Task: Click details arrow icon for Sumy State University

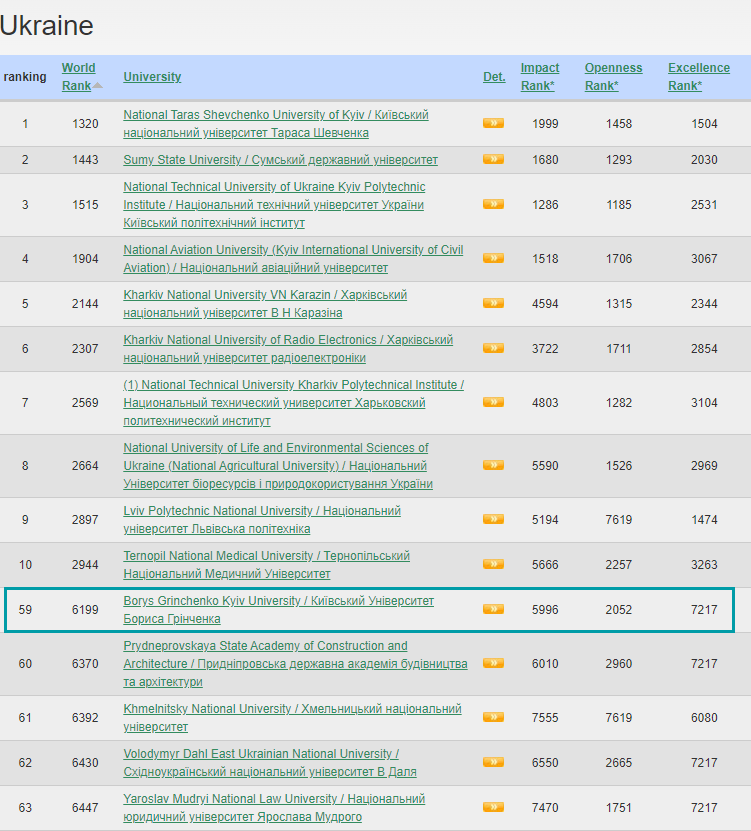Action: 493,159
